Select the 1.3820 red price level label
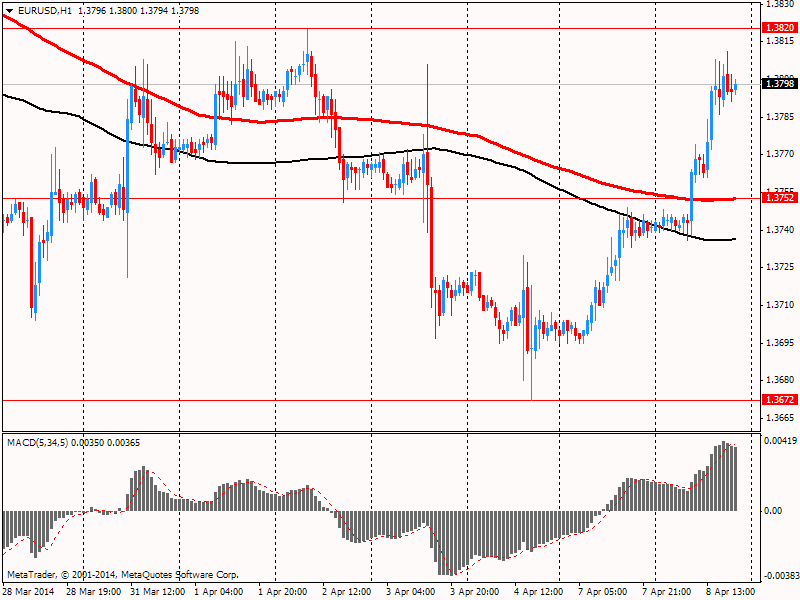The image size is (800, 600). point(780,28)
